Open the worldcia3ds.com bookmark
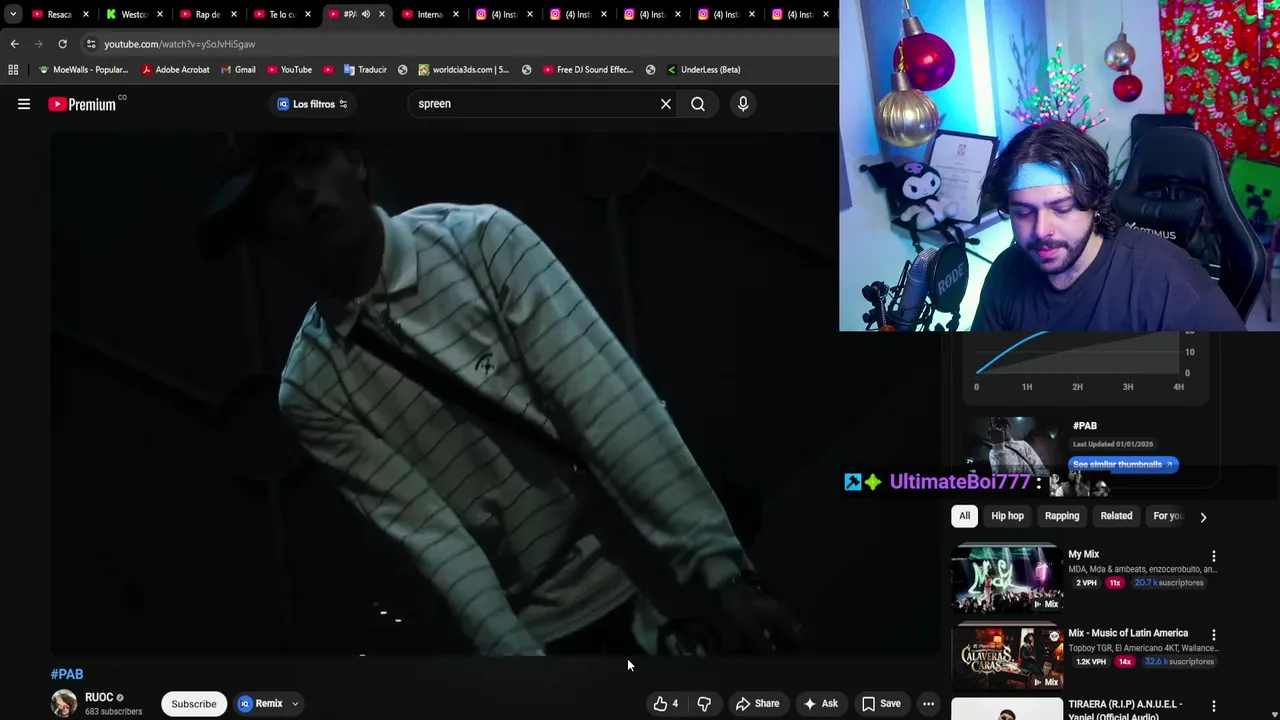 point(464,70)
